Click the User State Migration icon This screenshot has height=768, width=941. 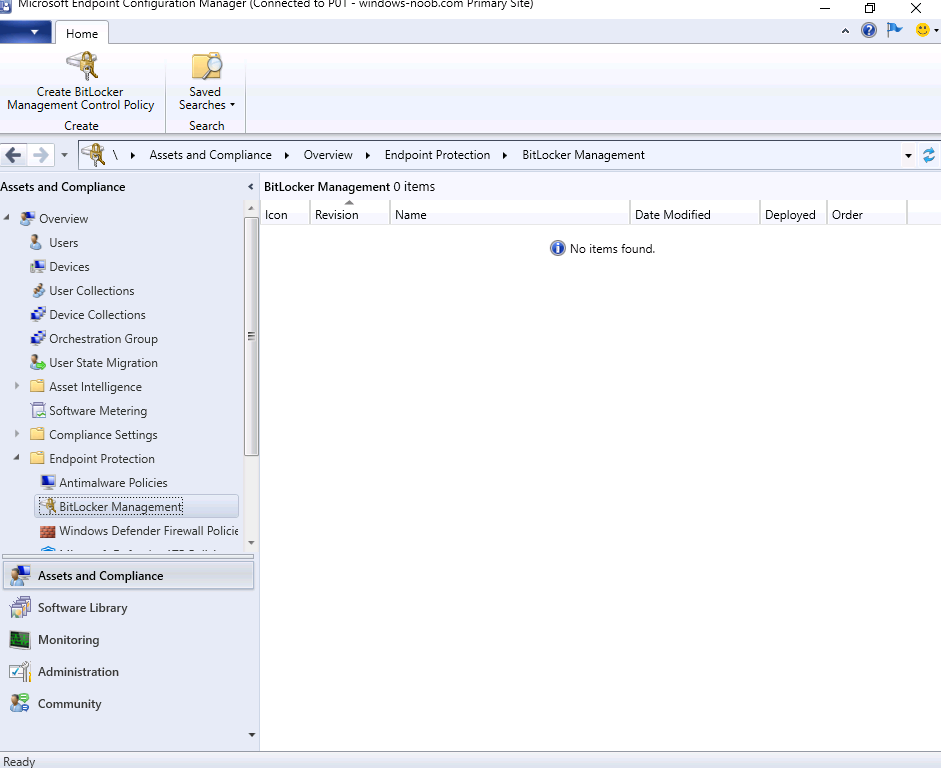(x=38, y=362)
